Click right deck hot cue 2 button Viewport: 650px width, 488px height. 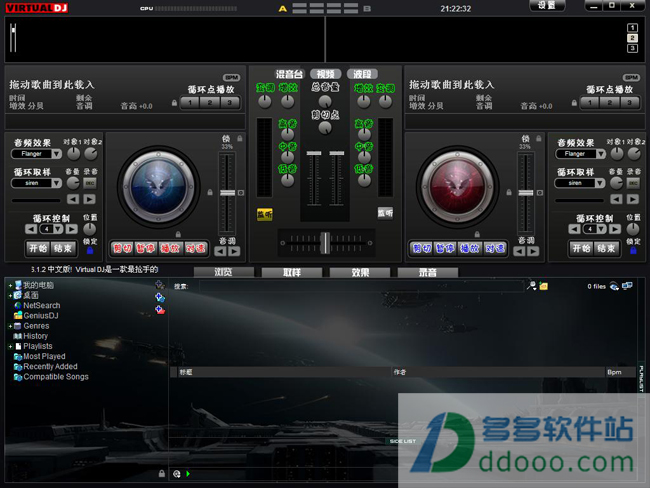[x=609, y=102]
